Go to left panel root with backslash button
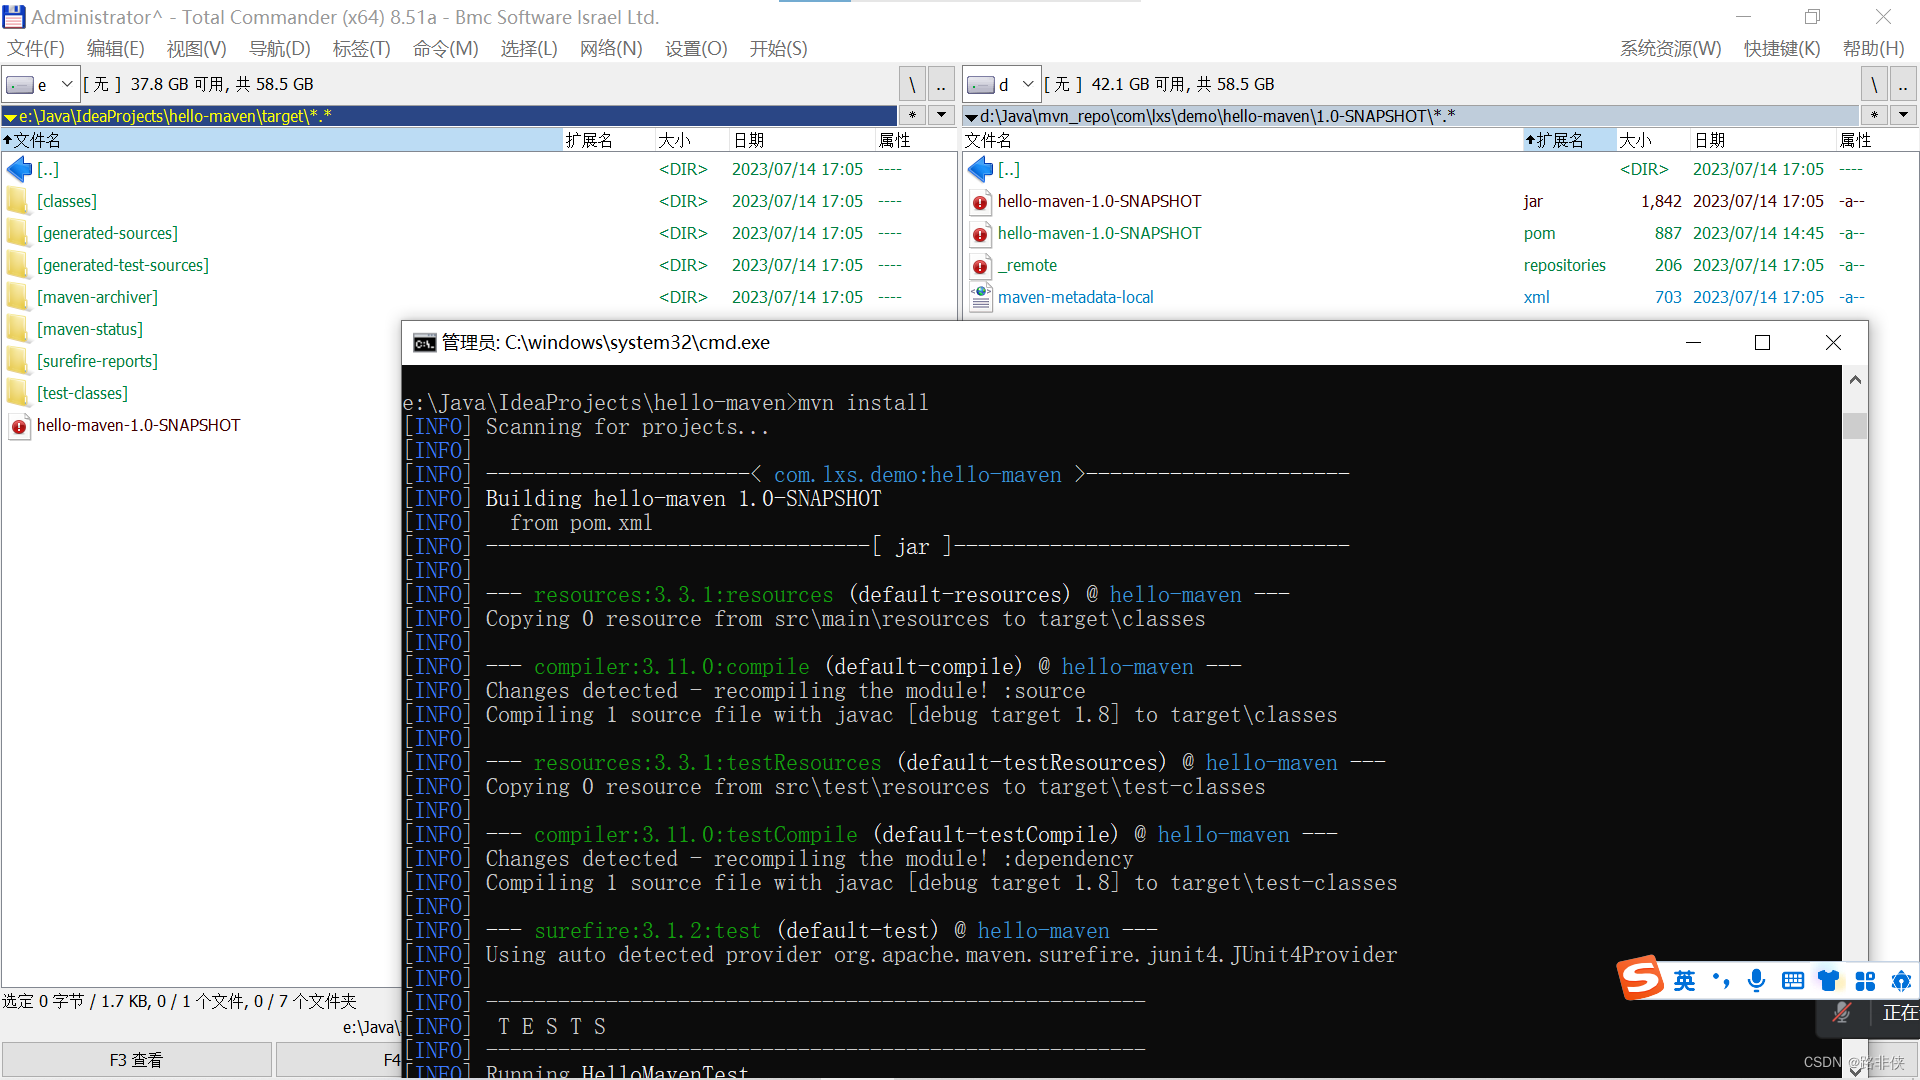1920x1080 pixels. (912, 85)
